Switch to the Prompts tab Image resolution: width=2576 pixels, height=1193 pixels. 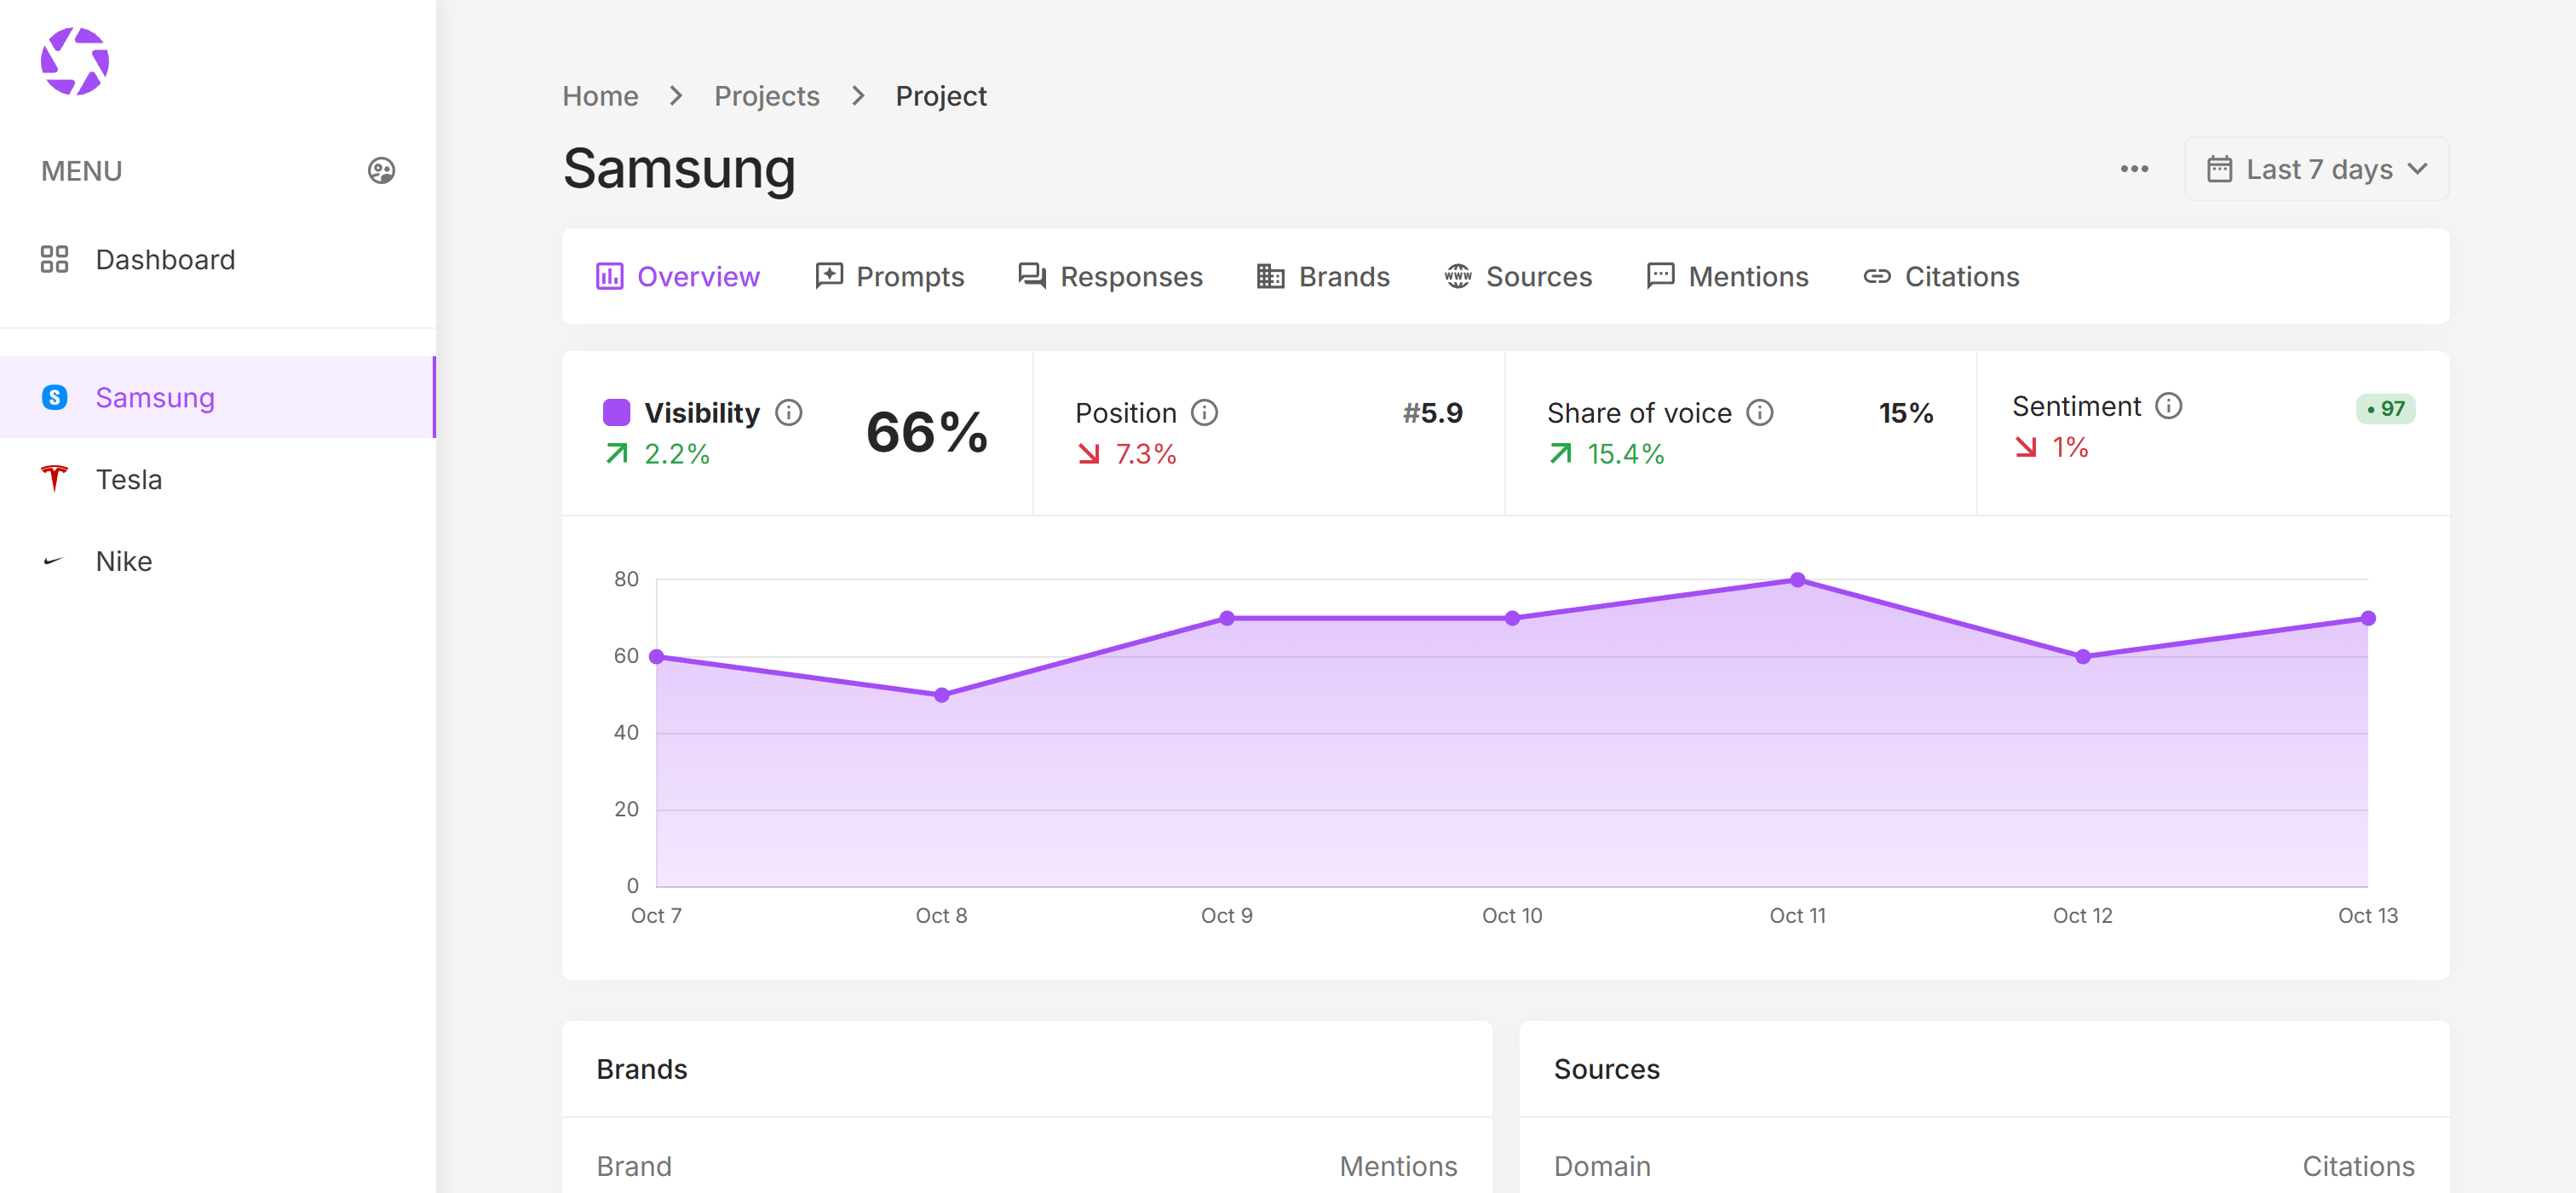pyautogui.click(x=889, y=276)
